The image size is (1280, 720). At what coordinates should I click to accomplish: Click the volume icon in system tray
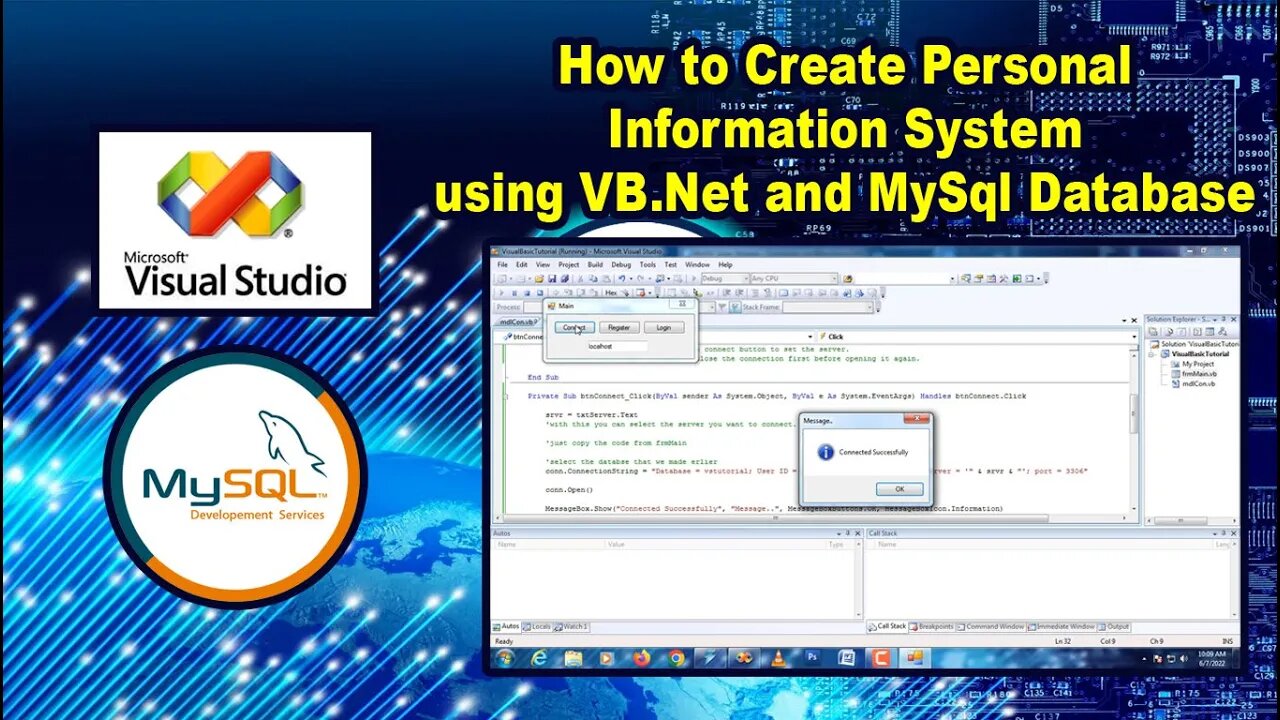pos(1184,658)
